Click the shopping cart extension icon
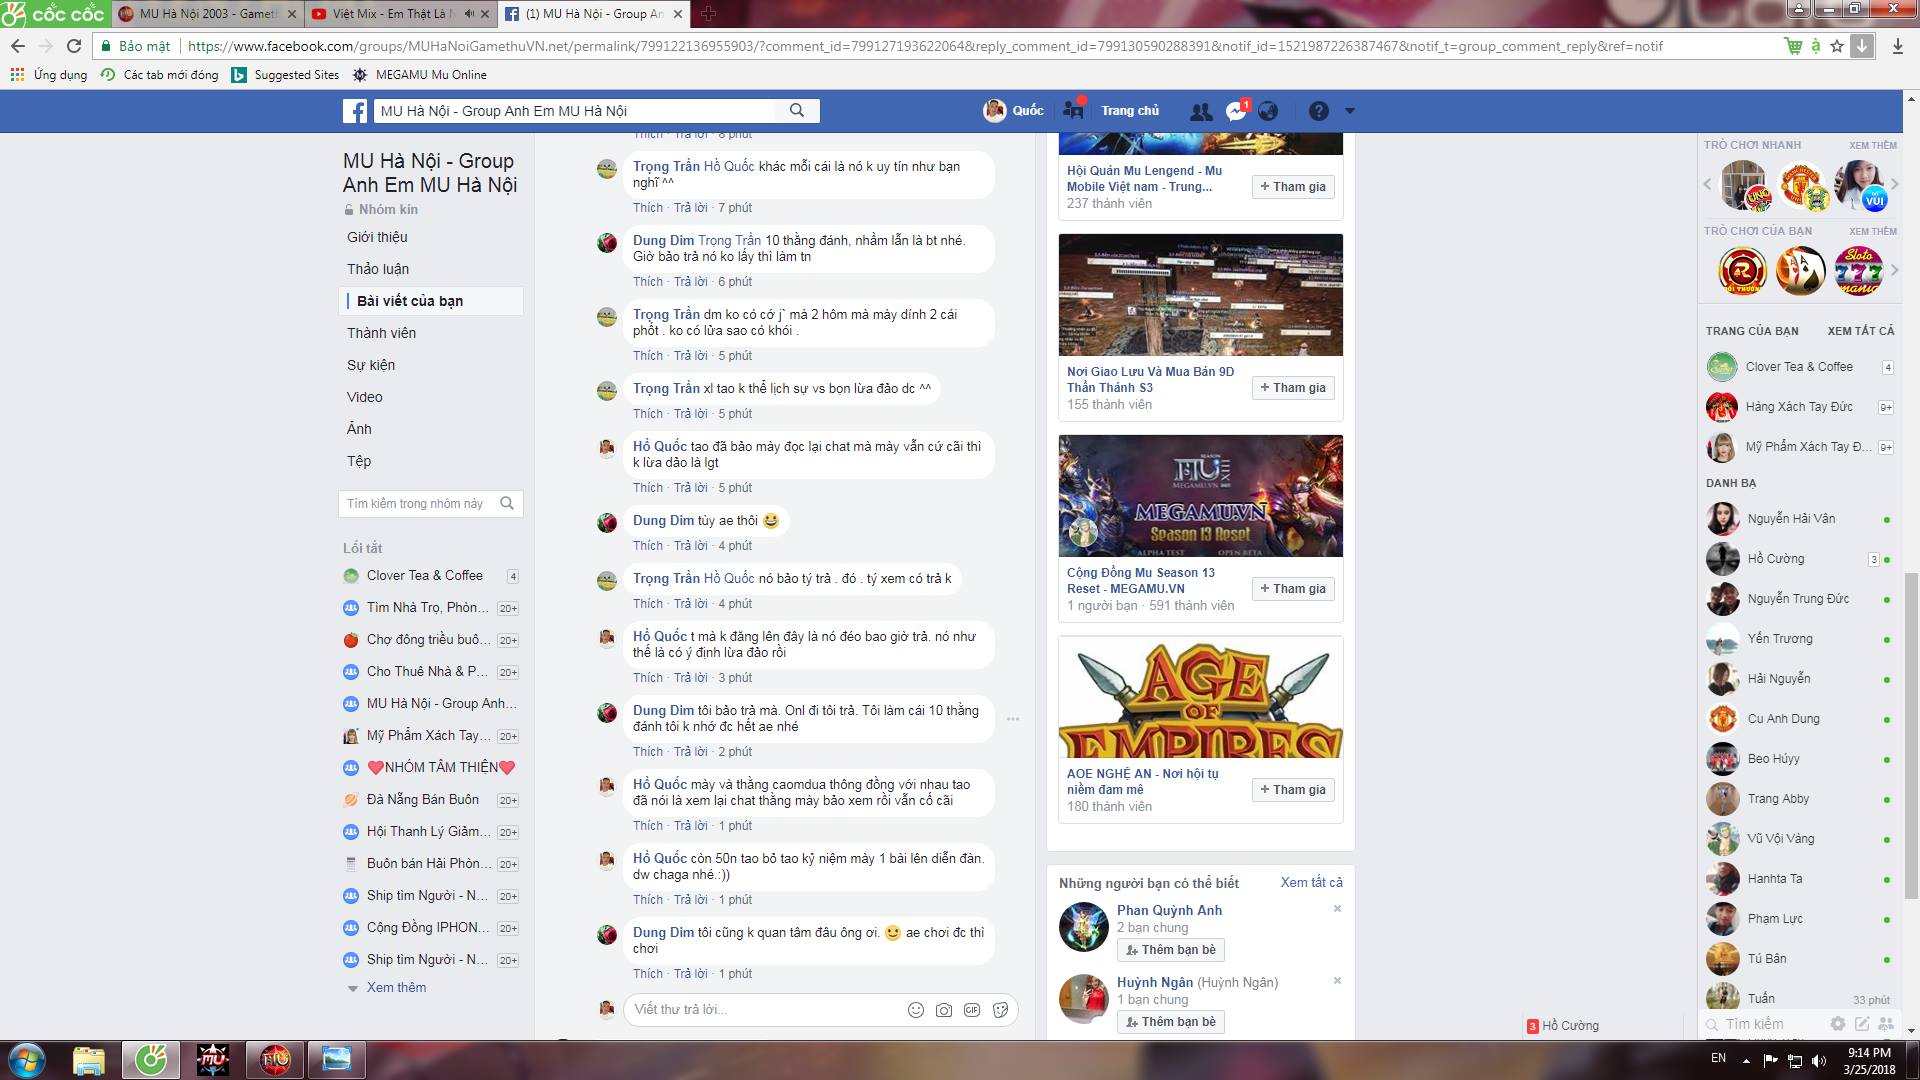 click(x=1794, y=46)
